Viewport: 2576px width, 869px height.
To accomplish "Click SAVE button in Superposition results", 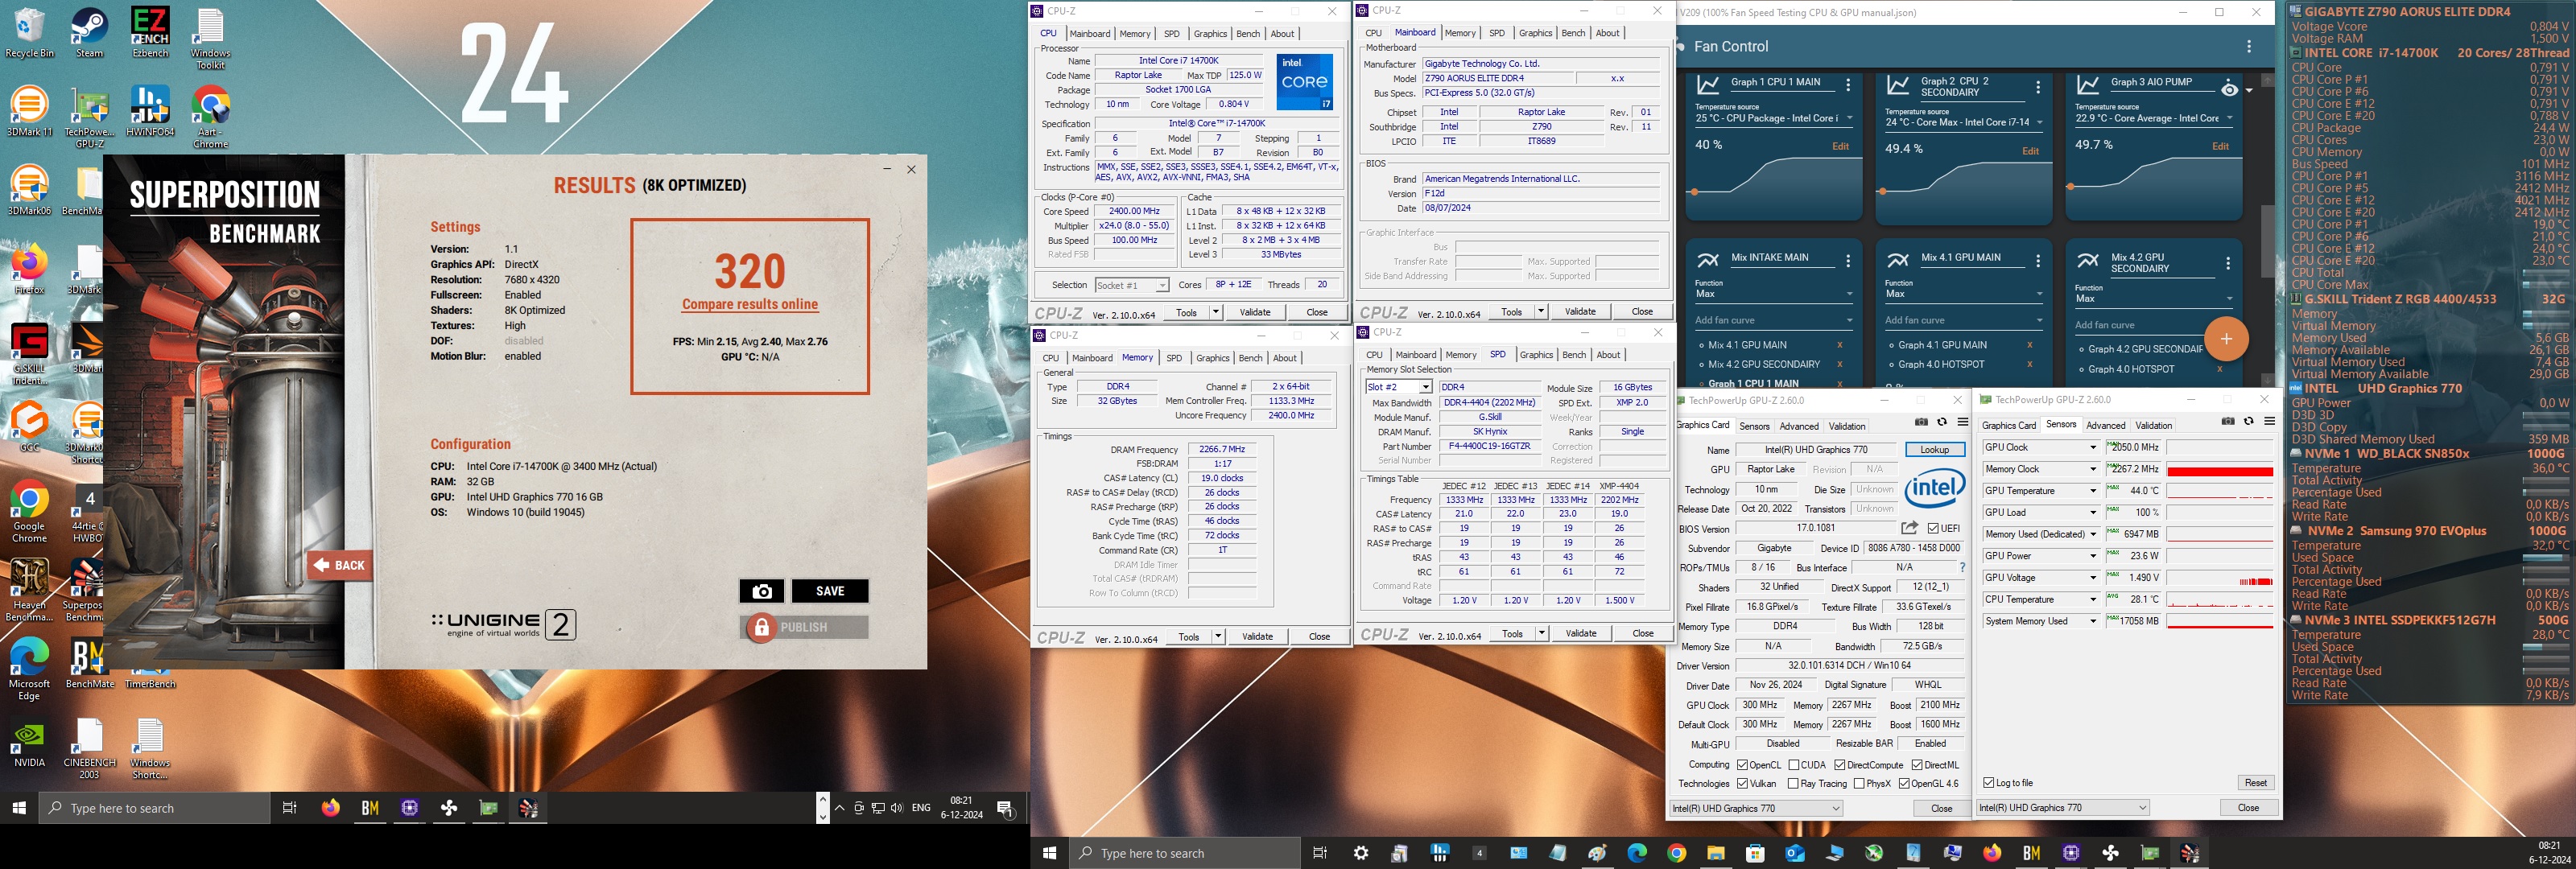I will [x=830, y=591].
